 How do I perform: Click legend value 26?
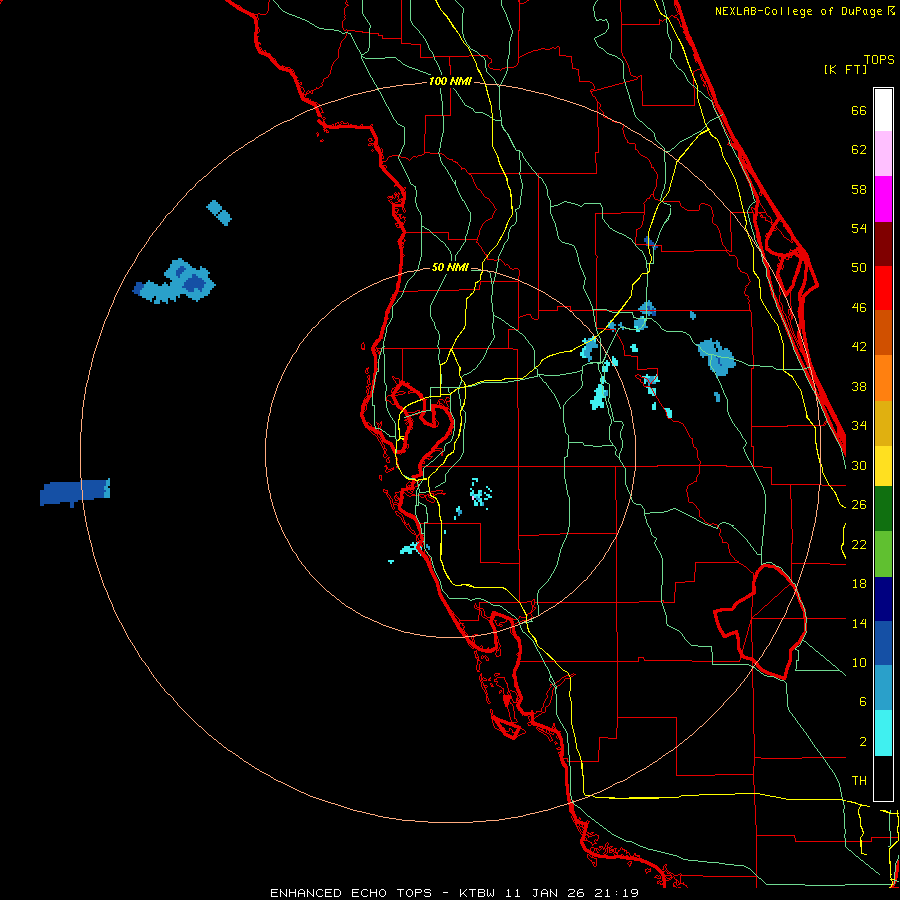point(859,505)
